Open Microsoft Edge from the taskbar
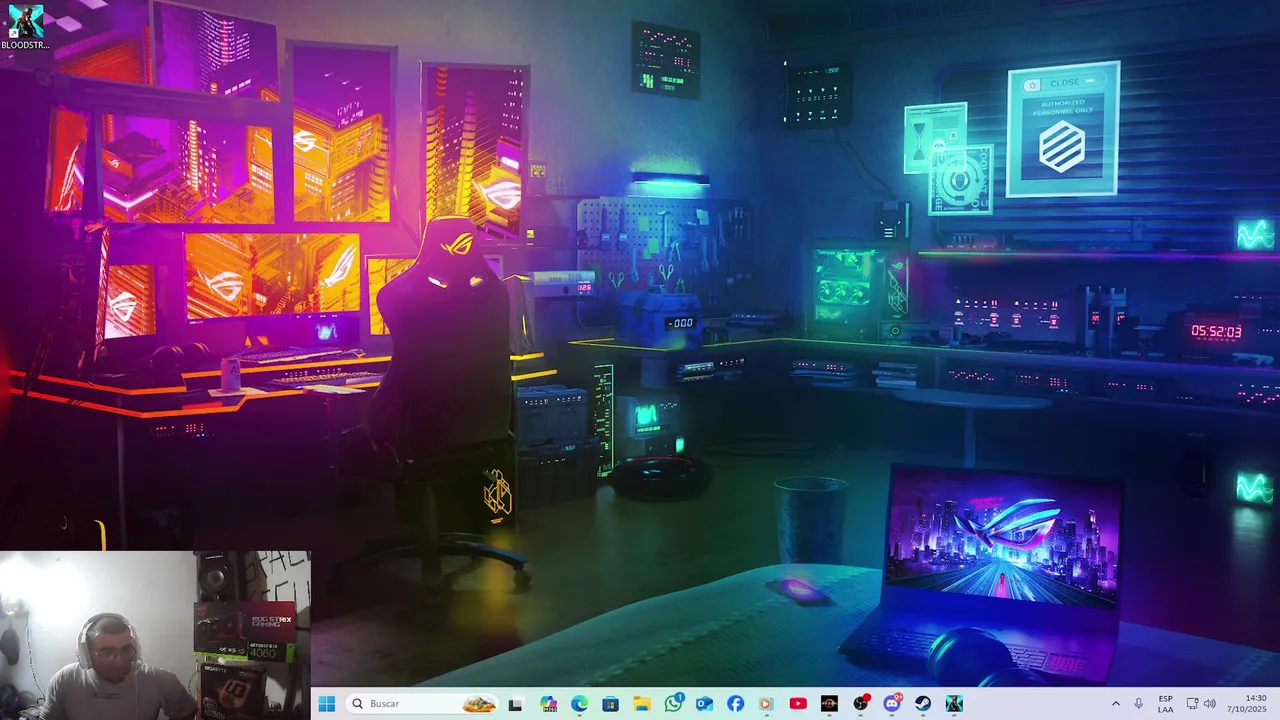 (579, 704)
